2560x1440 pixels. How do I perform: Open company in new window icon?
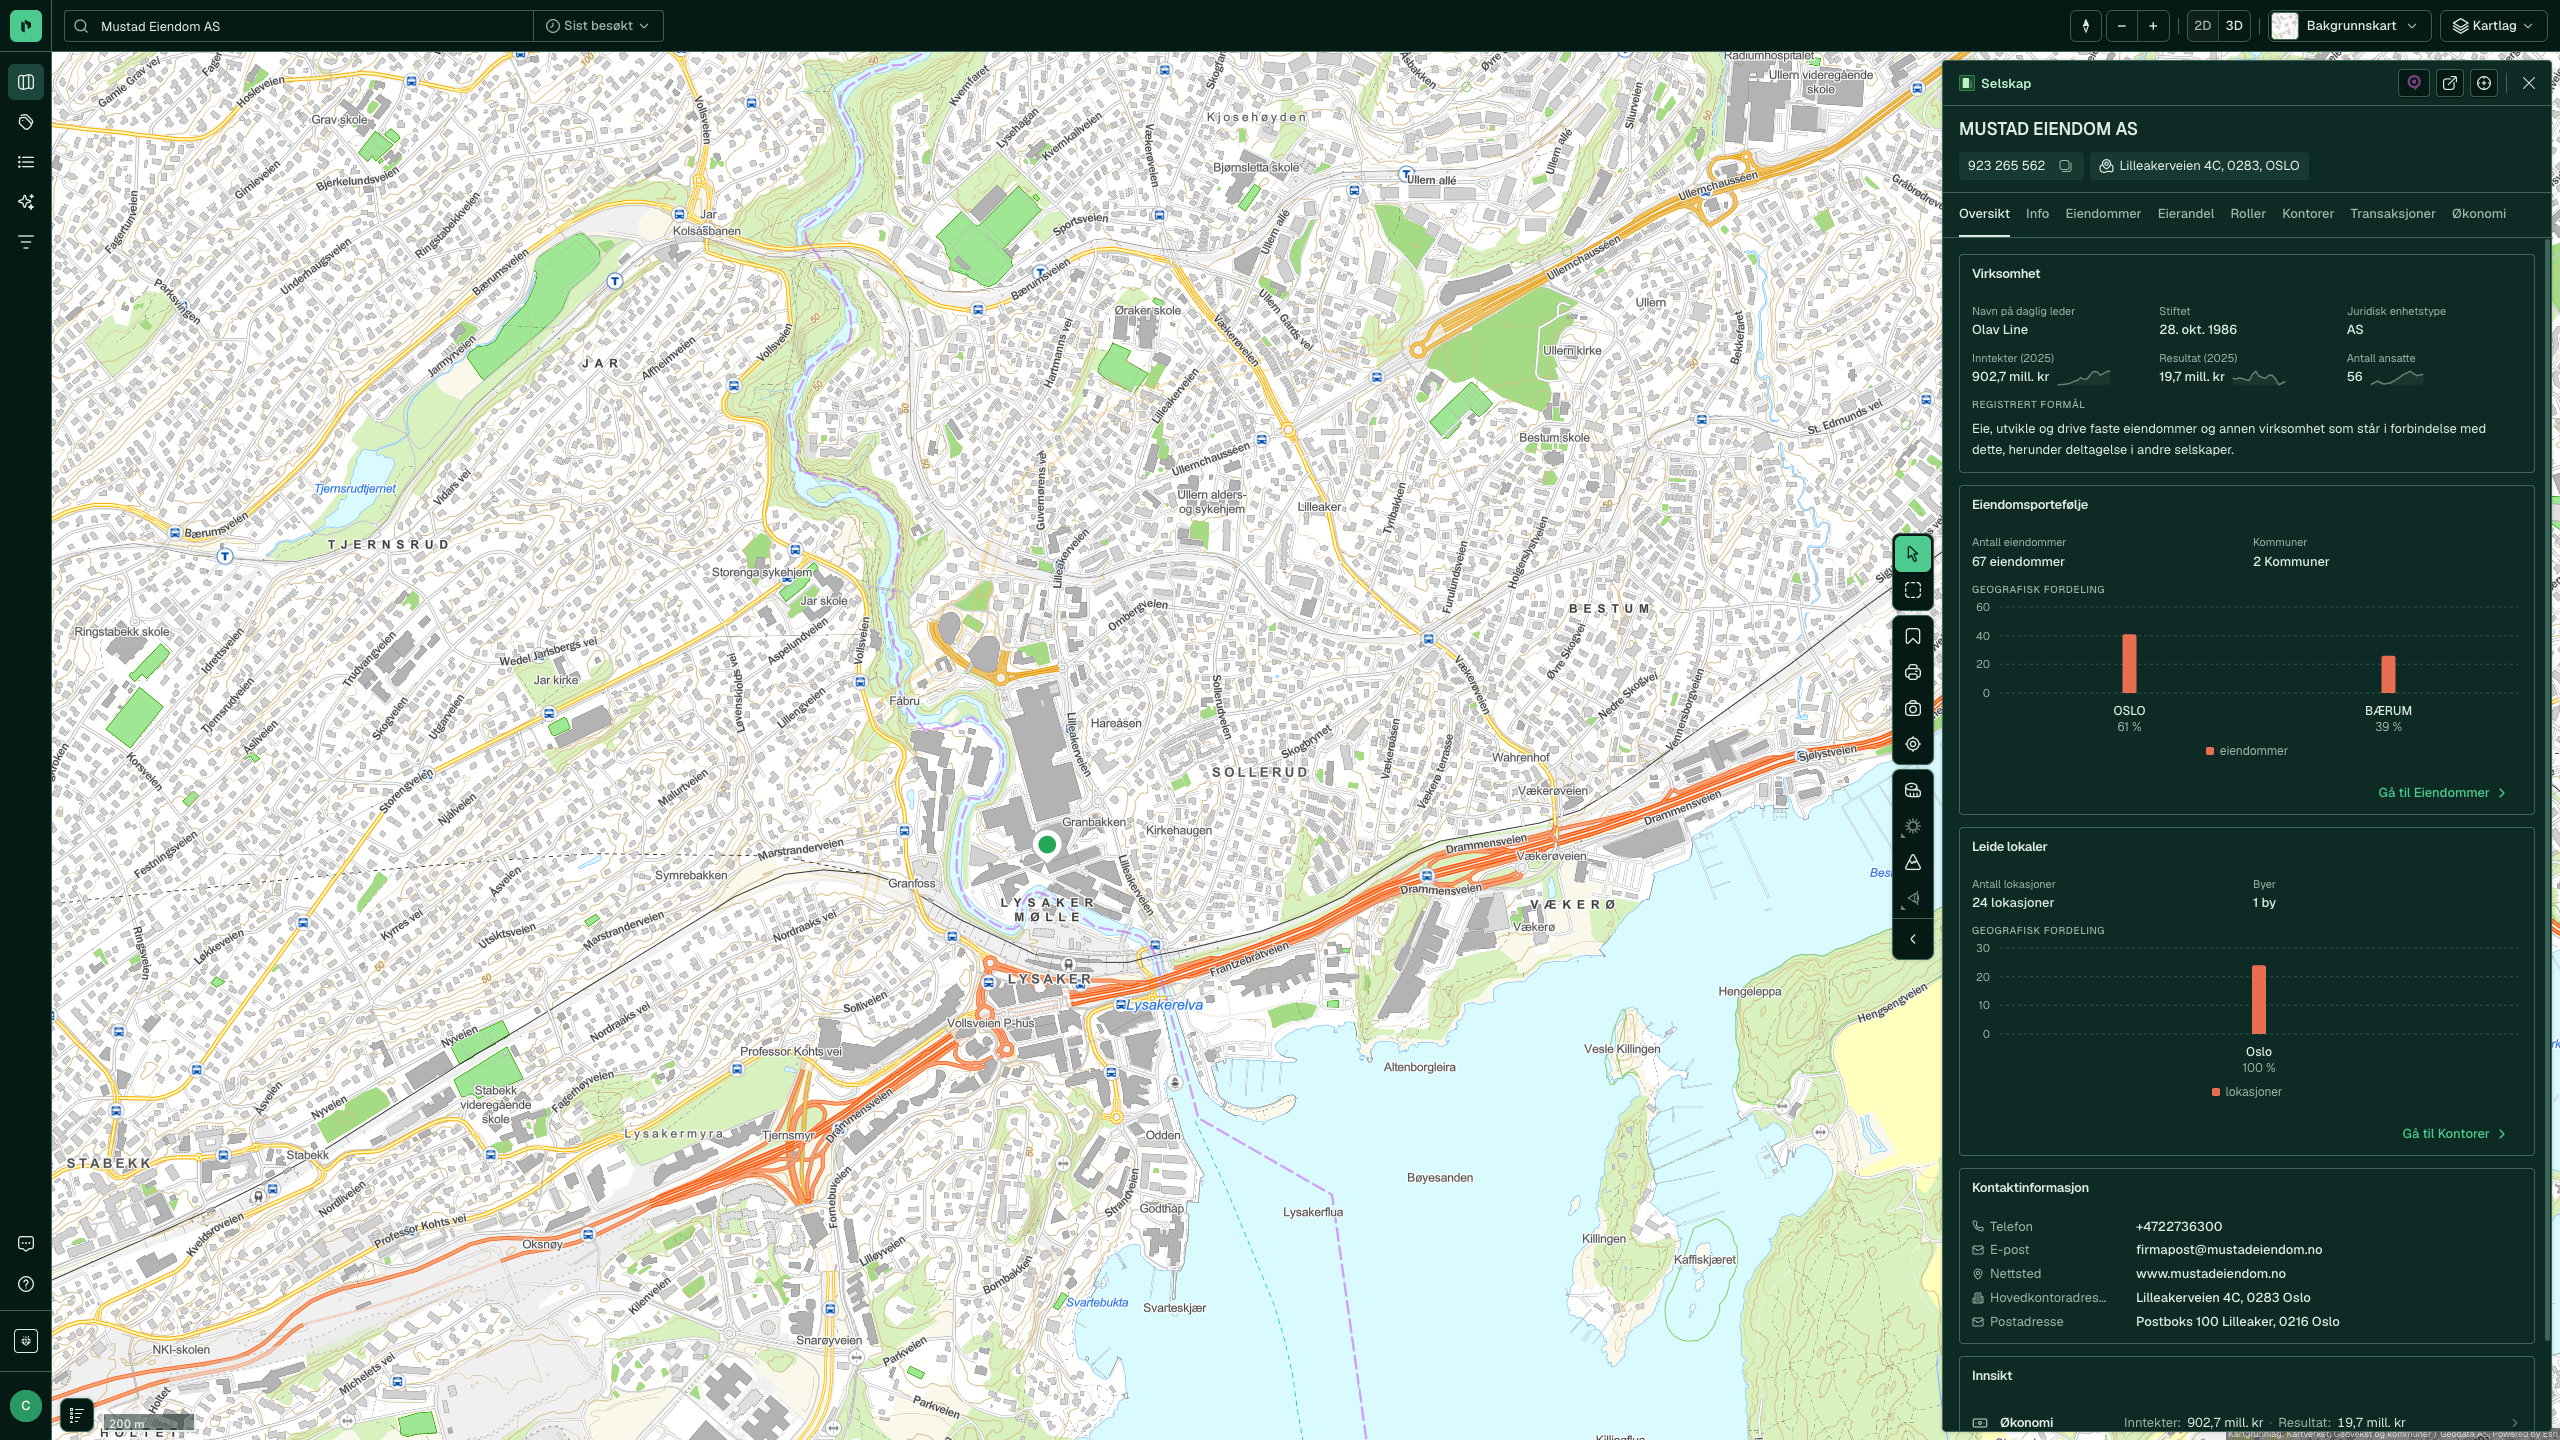(2449, 83)
